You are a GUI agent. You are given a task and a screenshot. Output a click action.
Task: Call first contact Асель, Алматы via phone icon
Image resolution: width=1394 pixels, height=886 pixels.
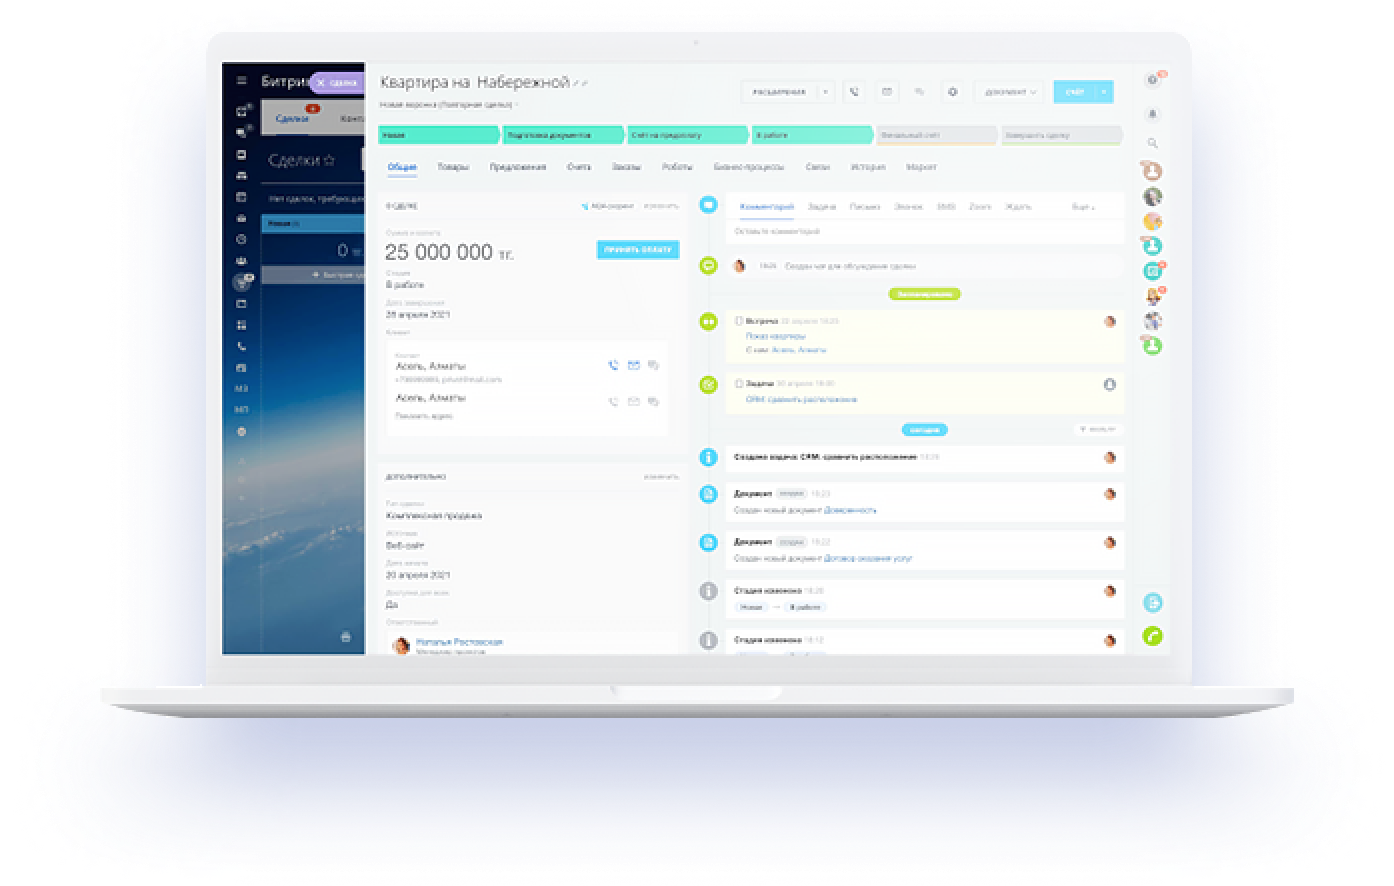613,366
